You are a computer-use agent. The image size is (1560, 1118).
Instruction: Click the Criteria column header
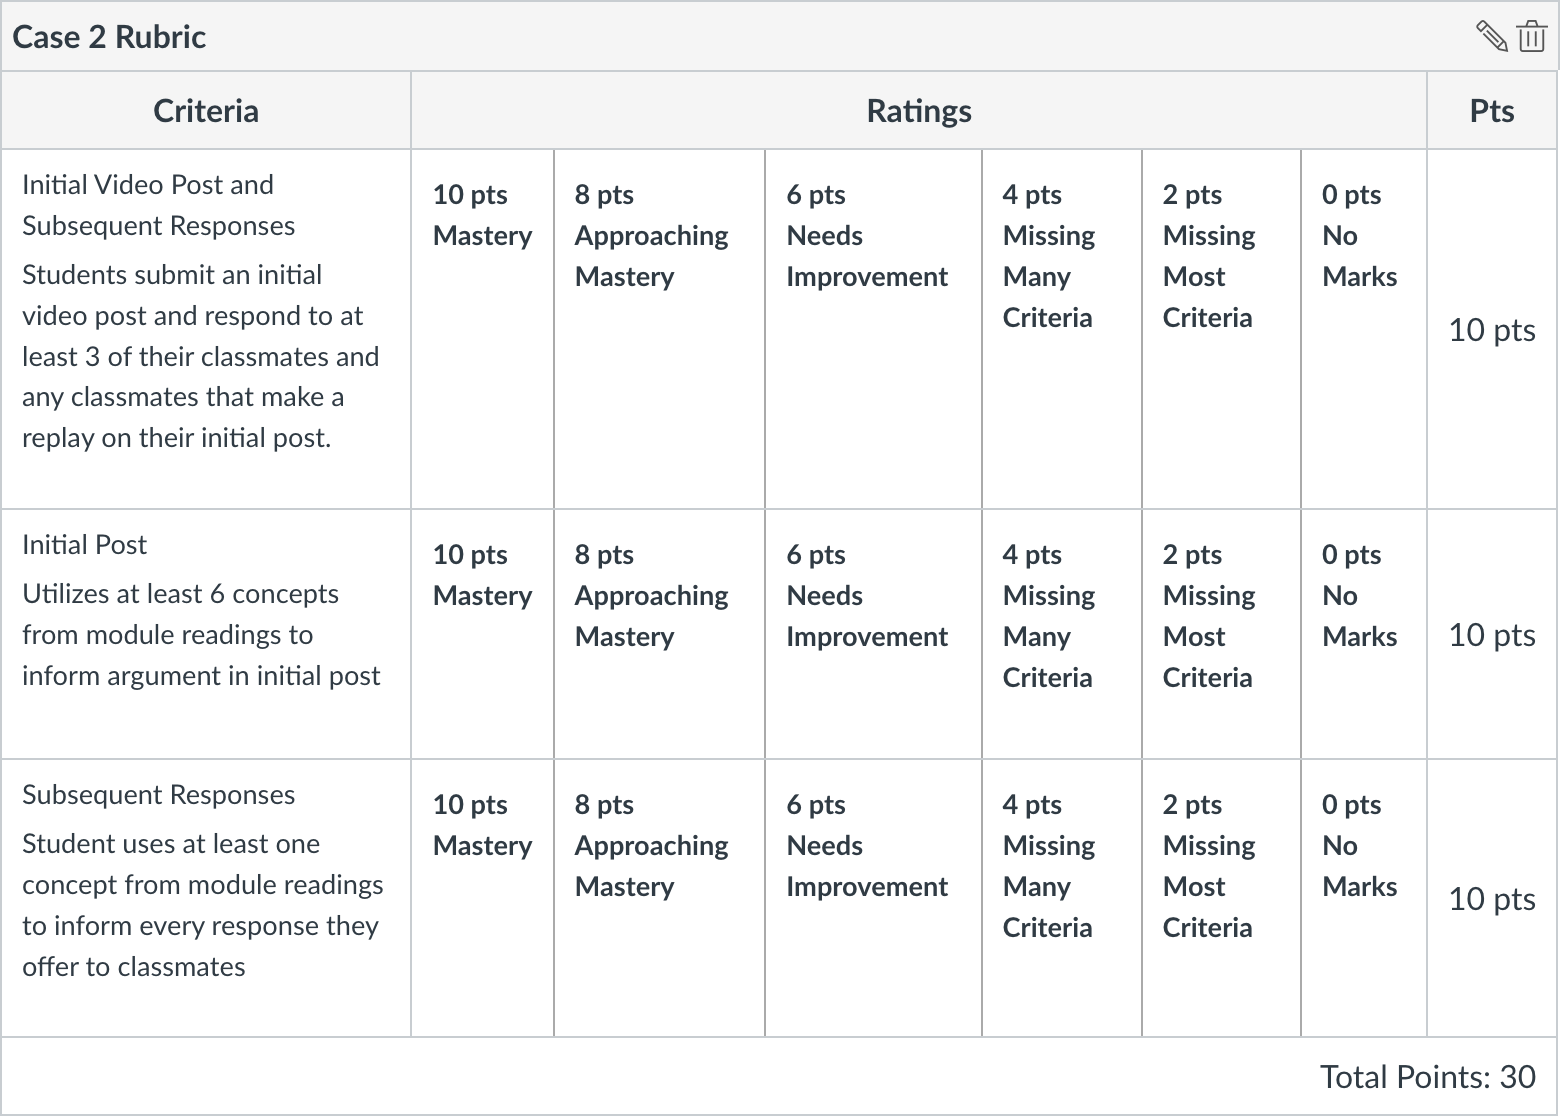click(x=205, y=111)
